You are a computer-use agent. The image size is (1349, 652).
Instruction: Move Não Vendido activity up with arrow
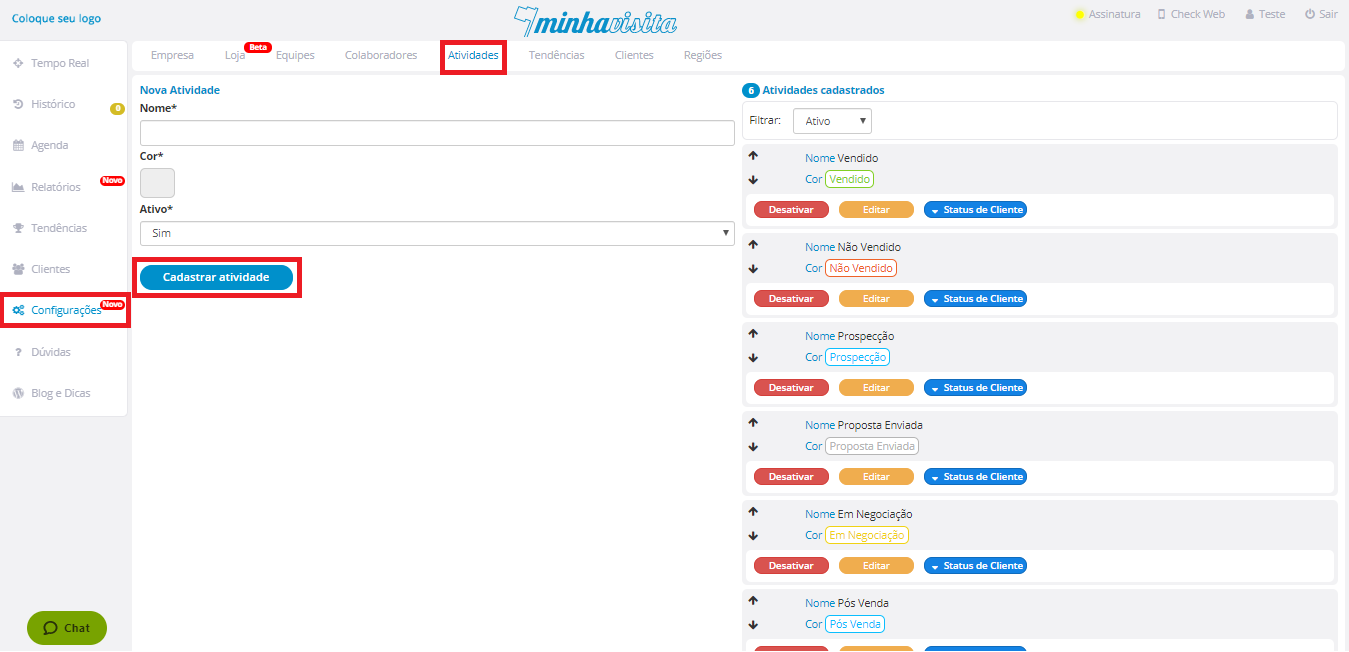(x=753, y=245)
